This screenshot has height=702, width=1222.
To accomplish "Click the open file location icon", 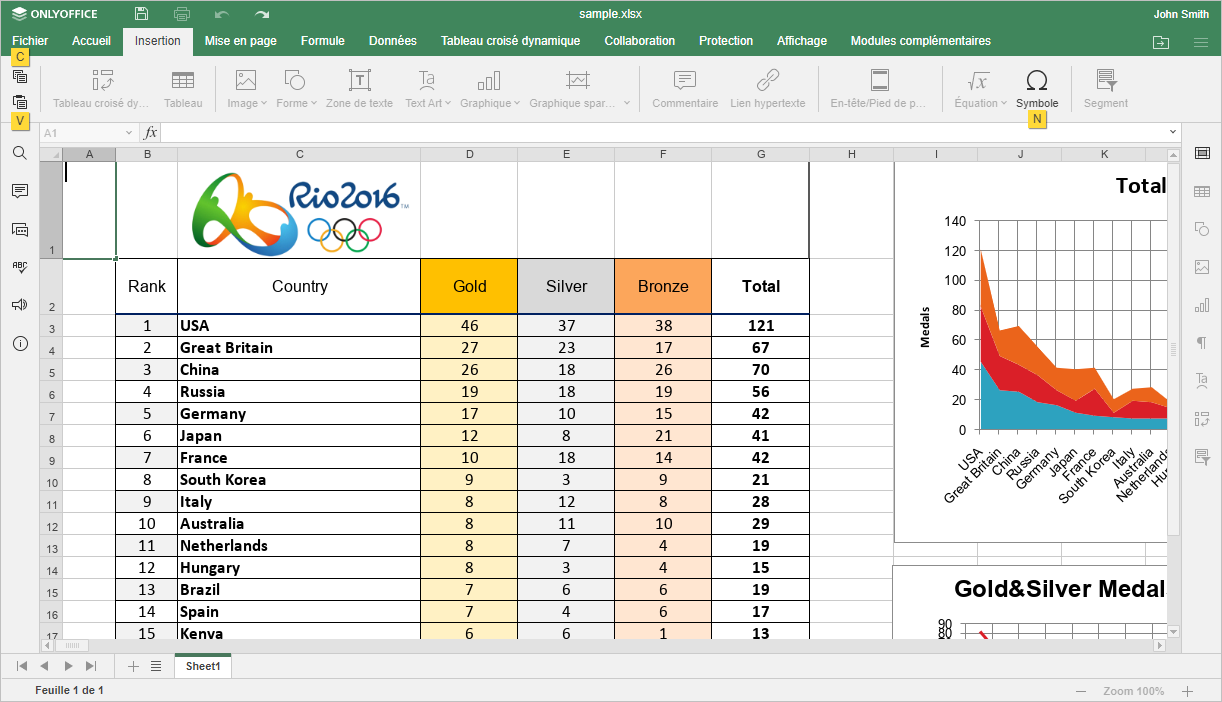I will [1160, 42].
